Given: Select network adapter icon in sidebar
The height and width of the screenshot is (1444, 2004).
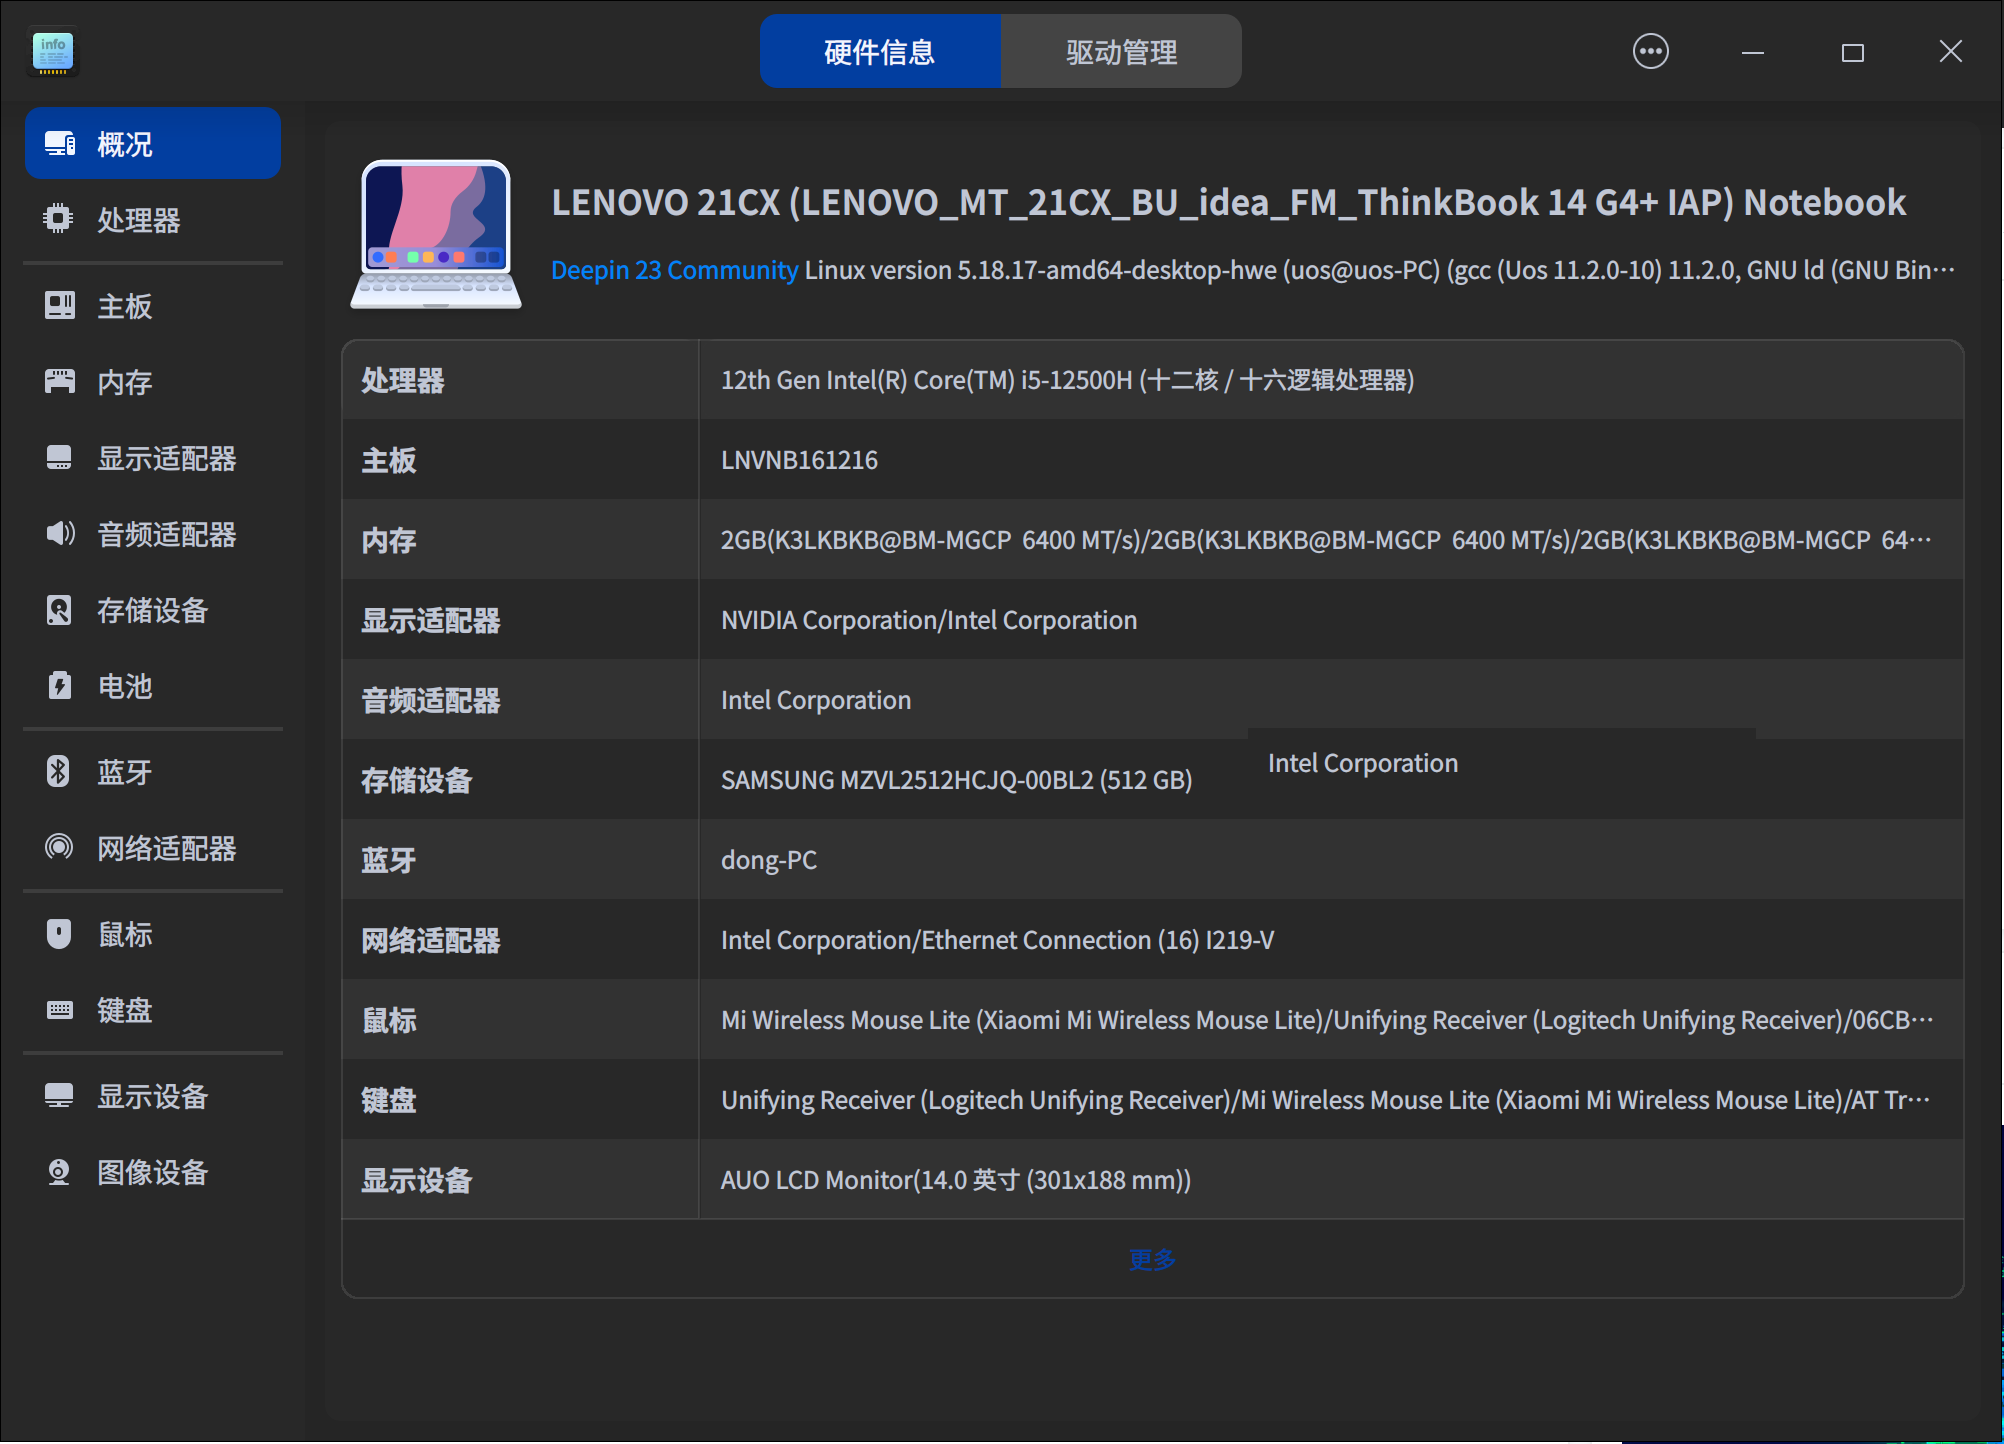Looking at the screenshot, I should point(59,847).
